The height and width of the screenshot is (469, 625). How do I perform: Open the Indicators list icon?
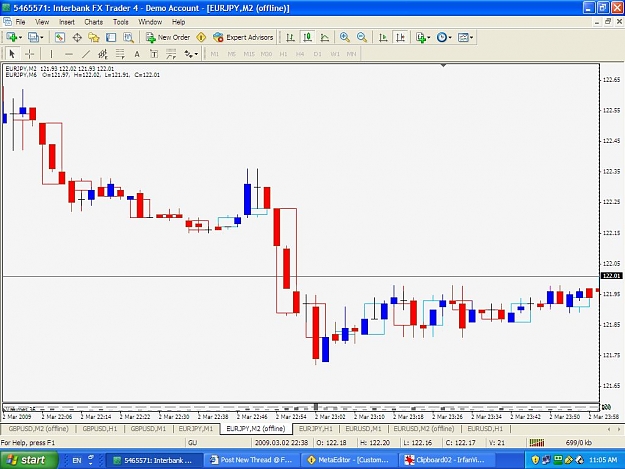coord(421,37)
